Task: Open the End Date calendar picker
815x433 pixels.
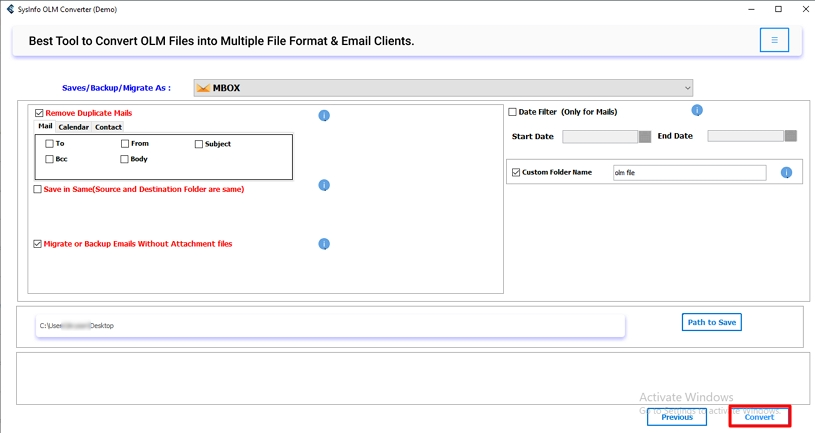Action: (790, 136)
